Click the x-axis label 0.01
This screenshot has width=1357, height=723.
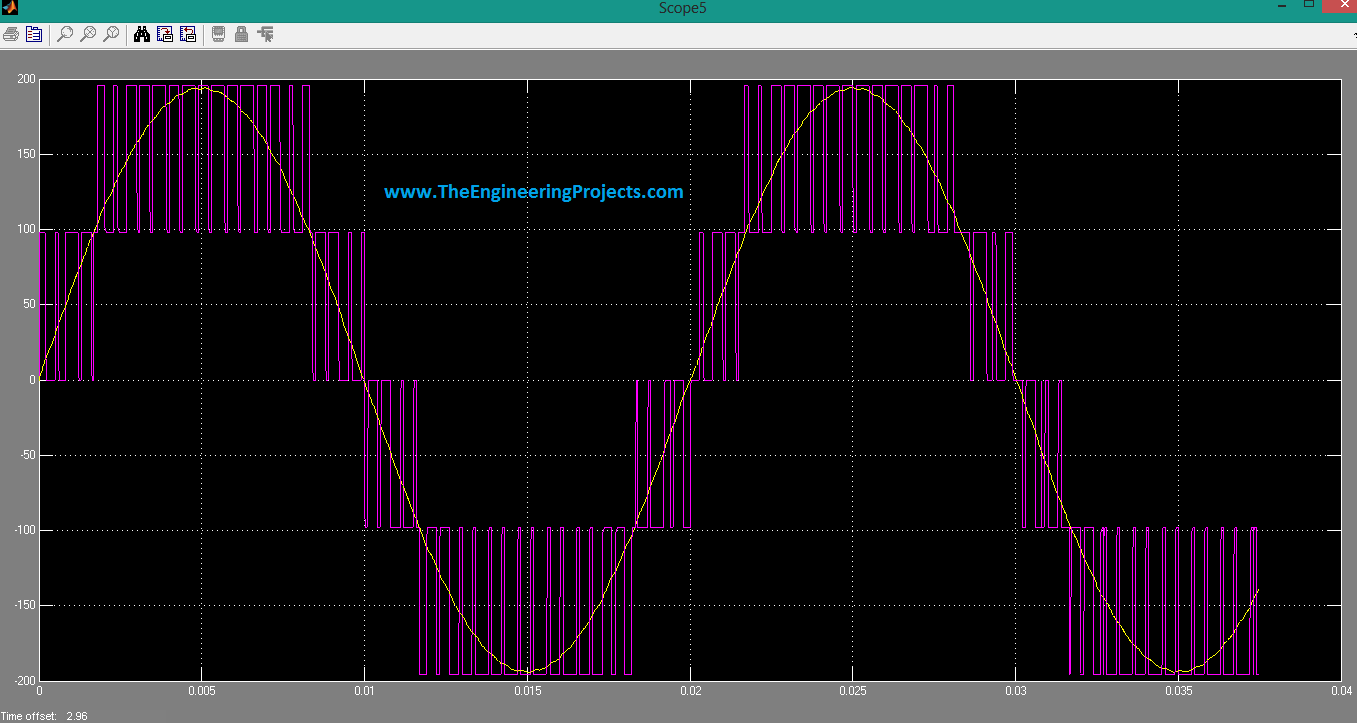pyautogui.click(x=365, y=691)
